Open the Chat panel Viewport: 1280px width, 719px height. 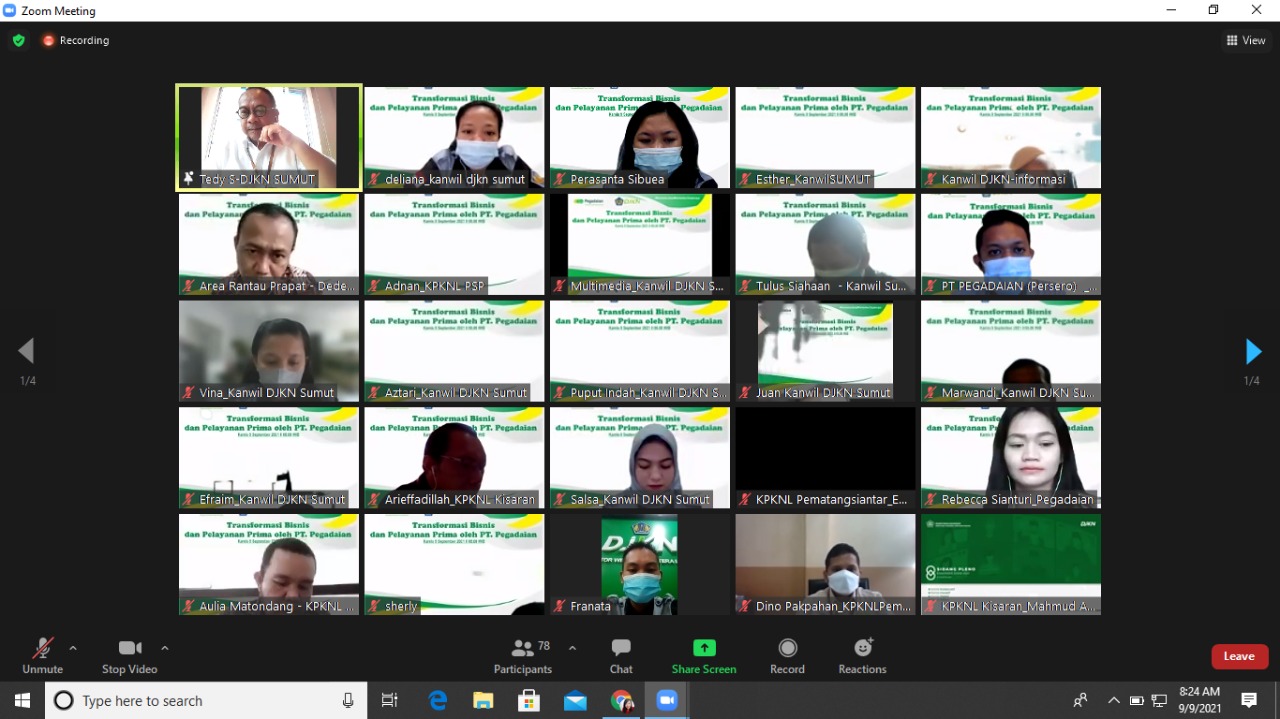point(621,656)
